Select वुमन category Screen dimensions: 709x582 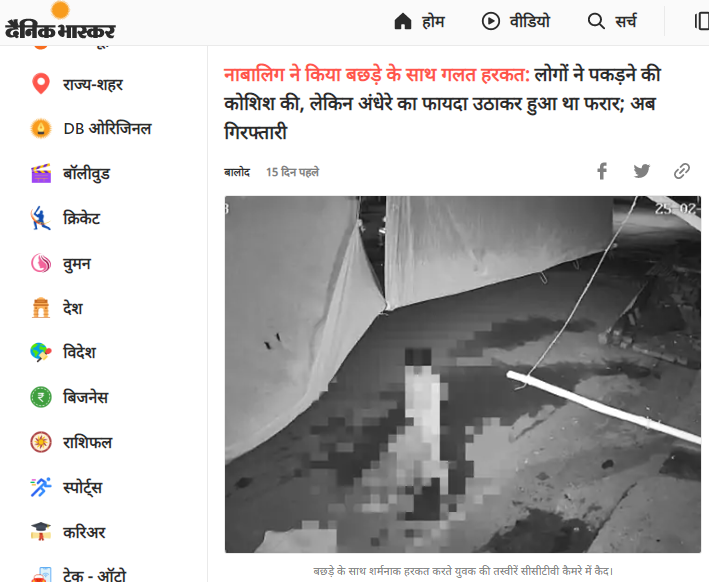pyautogui.click(x=77, y=263)
